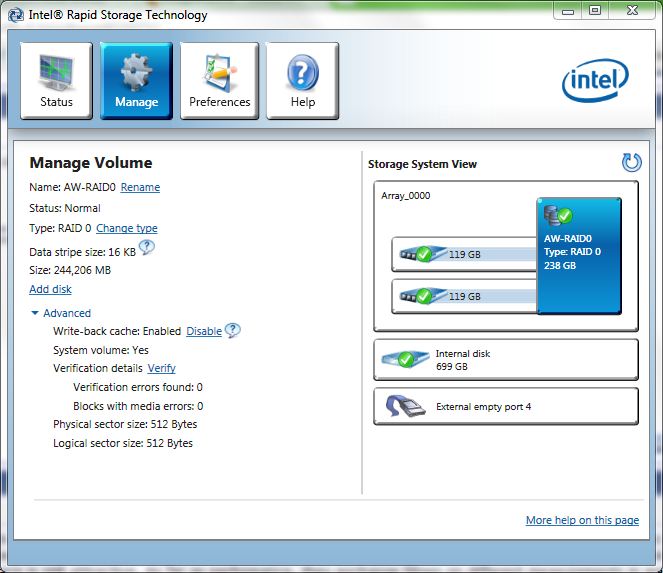Click Verification errors found: 0 text
This screenshot has width=663, height=573.
pyautogui.click(x=138, y=387)
